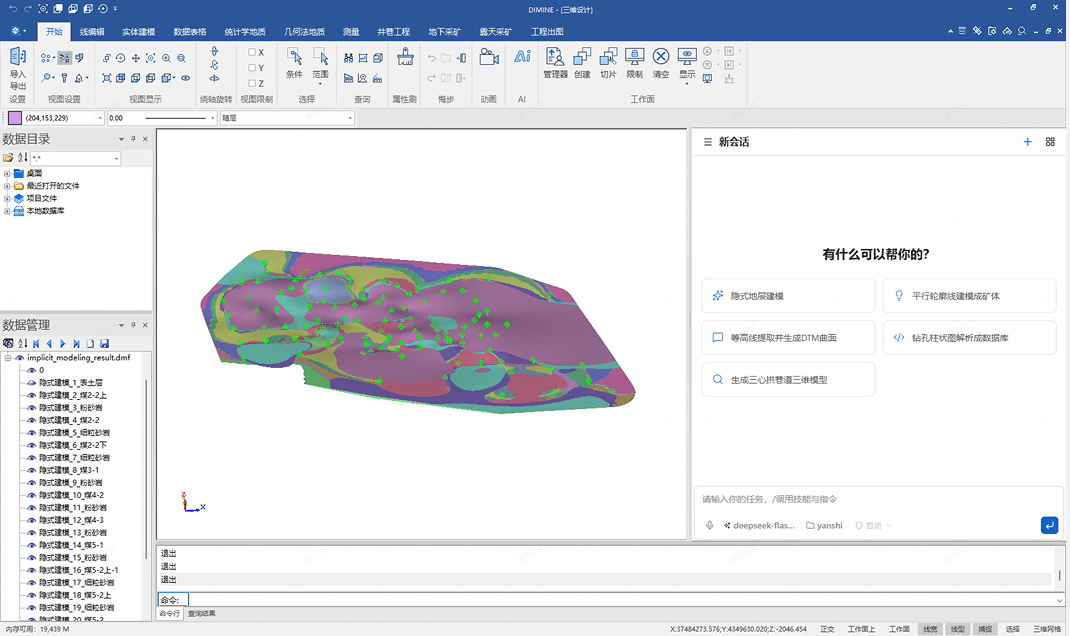The width and height of the screenshot is (1070, 636).
Task: Start a new conversation with the plus icon
Action: click(x=1028, y=142)
